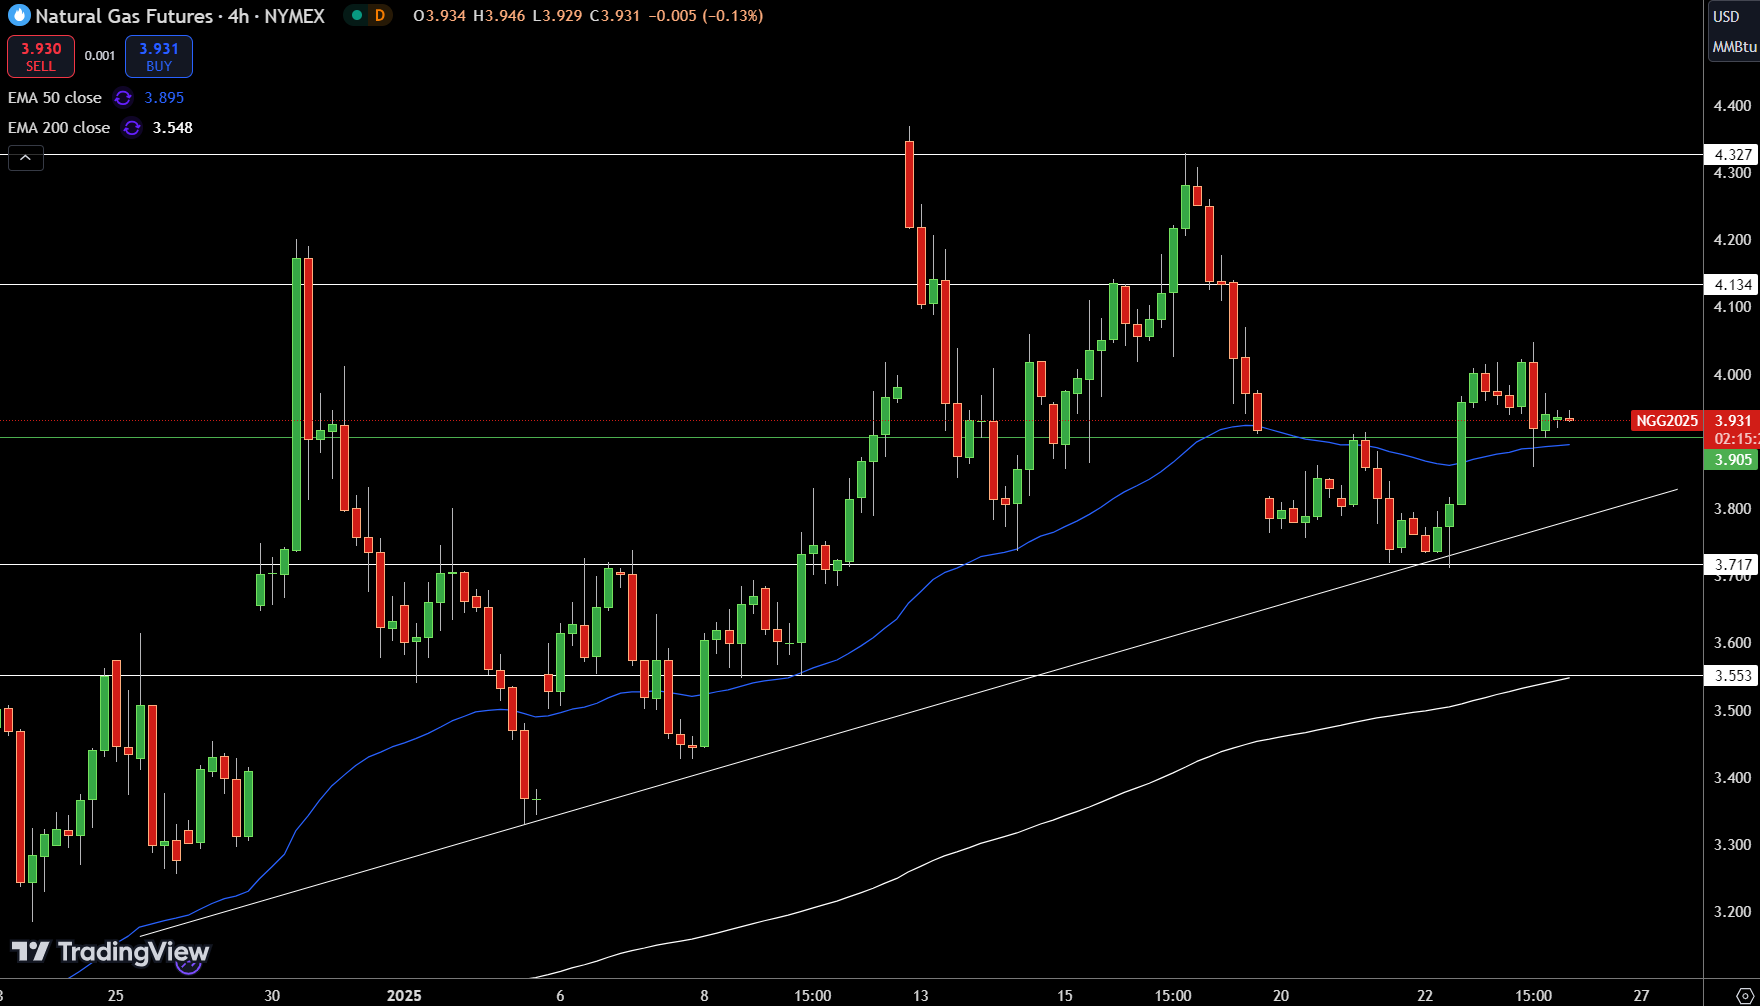This screenshot has width=1760, height=1006.
Task: Click the 3.931 BUY button
Action: tap(159, 57)
